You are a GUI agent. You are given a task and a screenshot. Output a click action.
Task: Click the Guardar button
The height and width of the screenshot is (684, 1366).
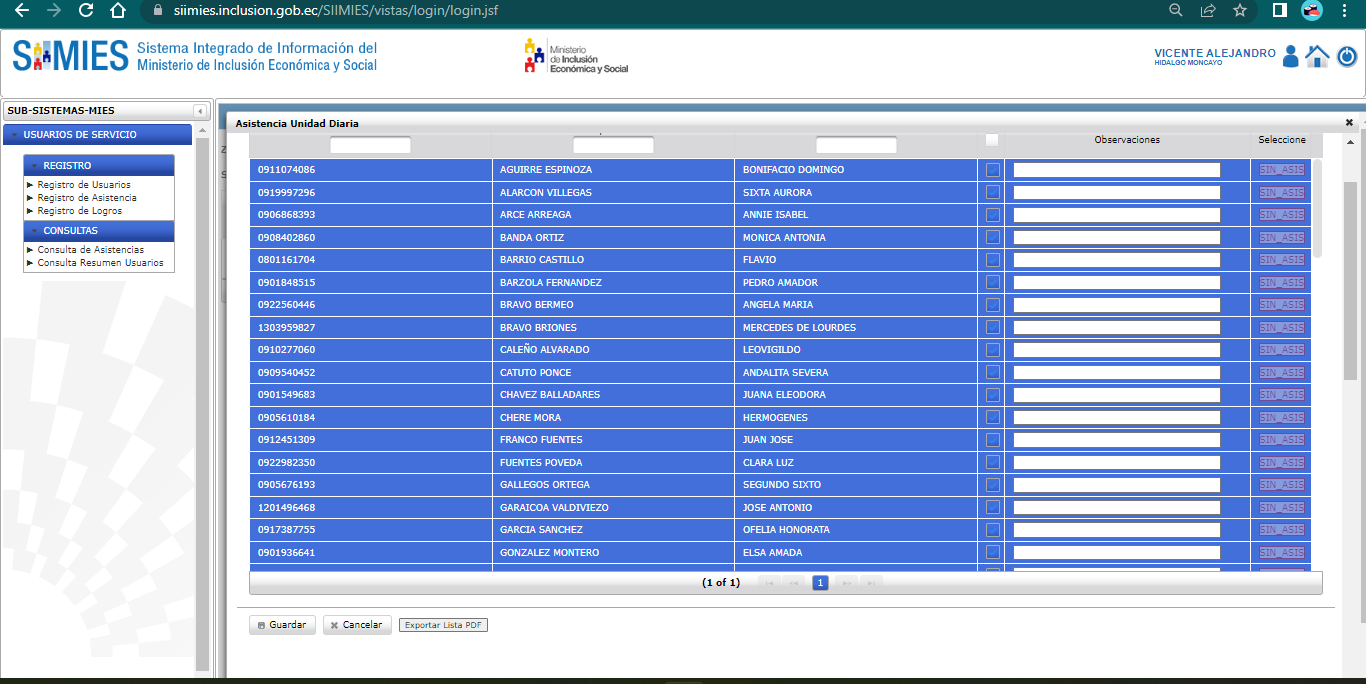[x=281, y=625]
